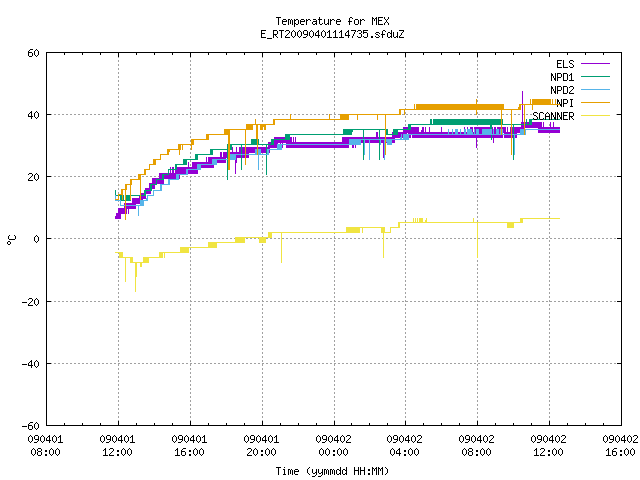Click the yellow SCANNER legend line sample
Viewport: 640px width, 480px height.
[595, 116]
